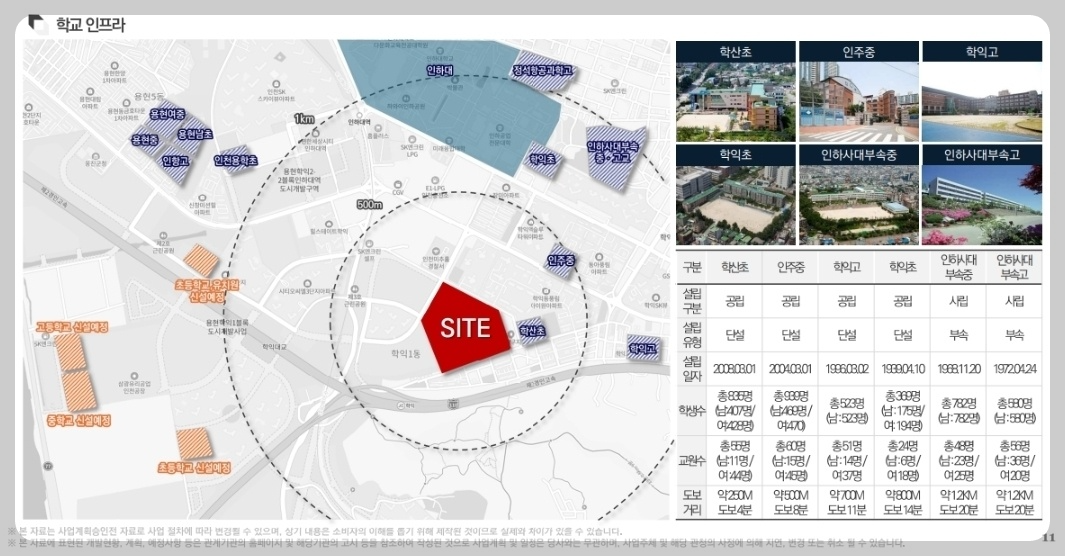
Task: Click the 1972.04.24 date cell
Action: [x=1014, y=369]
